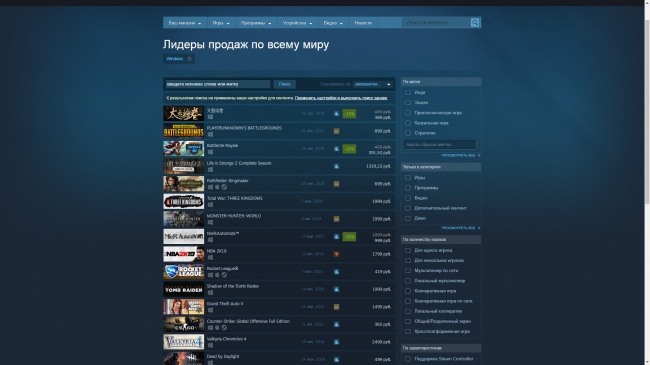This screenshot has width=650, height=365.
Task: Click review icon for NieR:Automata row
Action: click(336, 236)
